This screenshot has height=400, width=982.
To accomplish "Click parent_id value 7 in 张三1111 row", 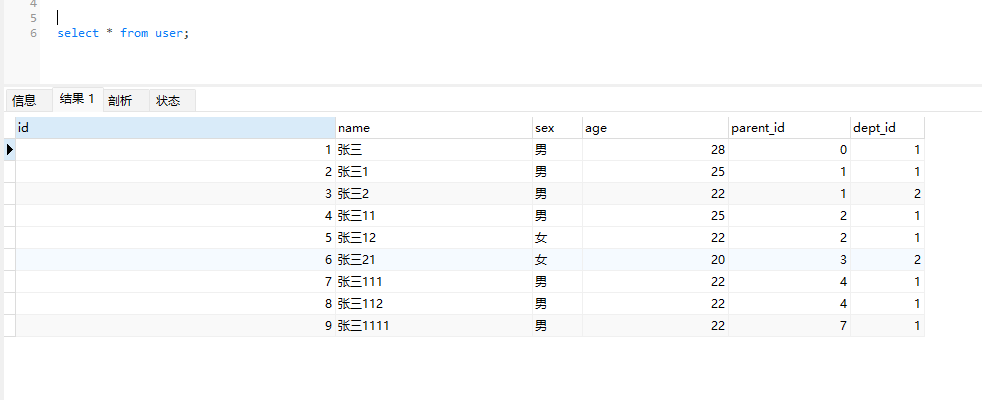I will pyautogui.click(x=789, y=325).
